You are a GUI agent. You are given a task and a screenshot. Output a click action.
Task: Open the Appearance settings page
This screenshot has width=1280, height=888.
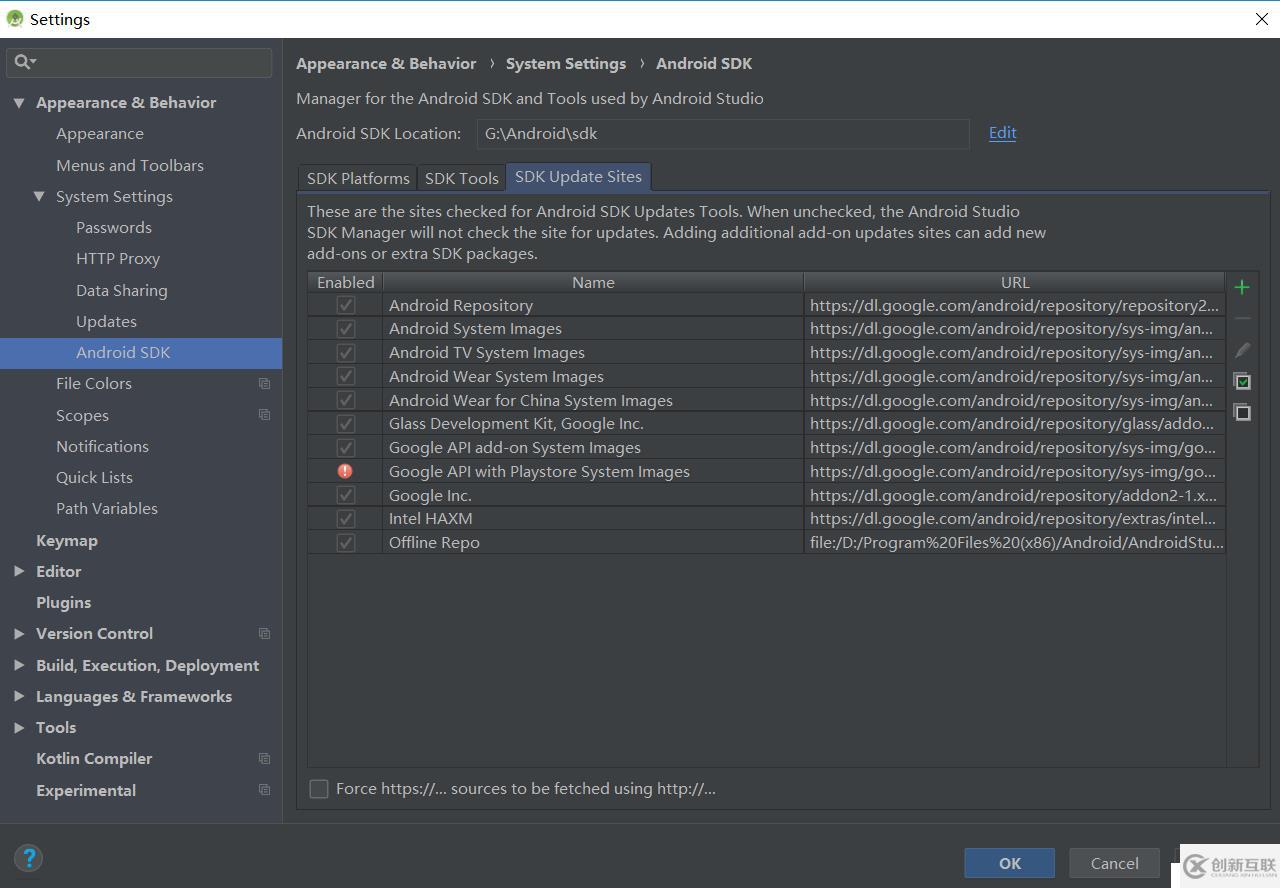100,133
